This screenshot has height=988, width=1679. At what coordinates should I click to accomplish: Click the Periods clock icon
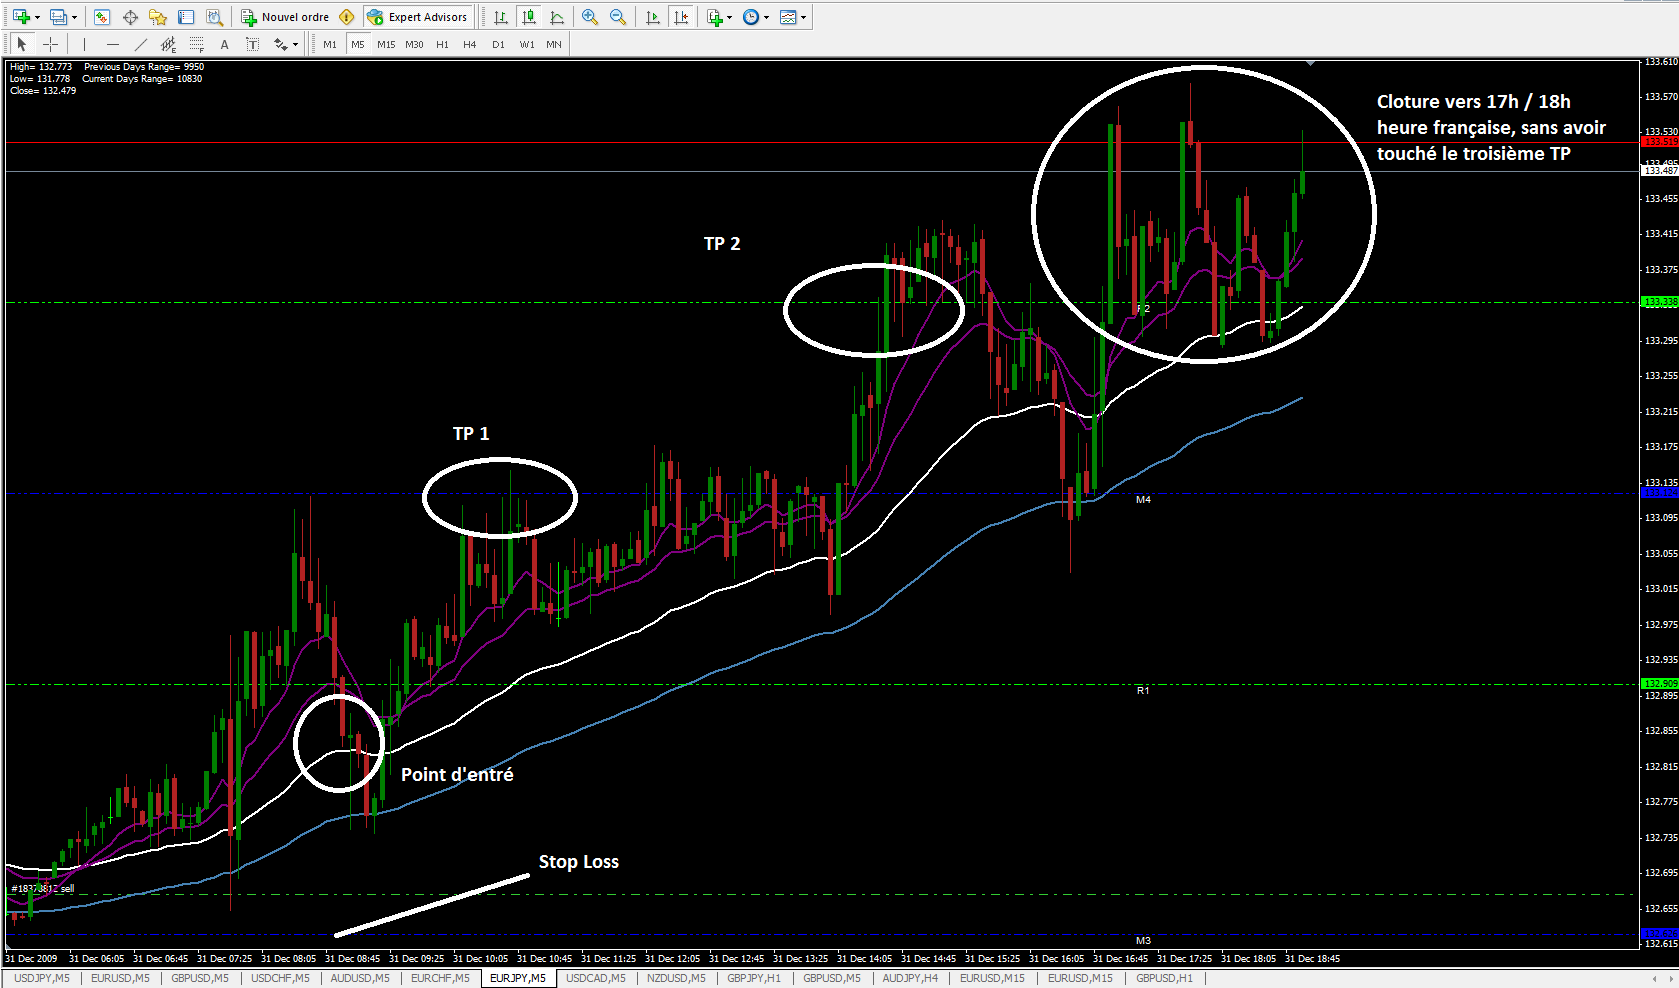coord(751,17)
